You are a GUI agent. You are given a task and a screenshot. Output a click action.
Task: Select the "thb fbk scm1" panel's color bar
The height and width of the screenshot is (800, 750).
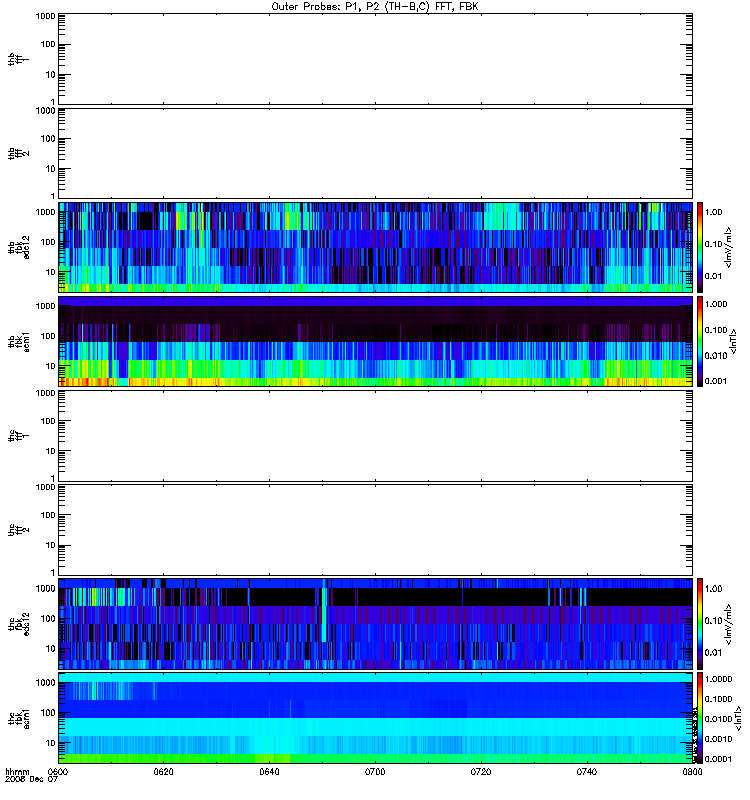tap(700, 341)
